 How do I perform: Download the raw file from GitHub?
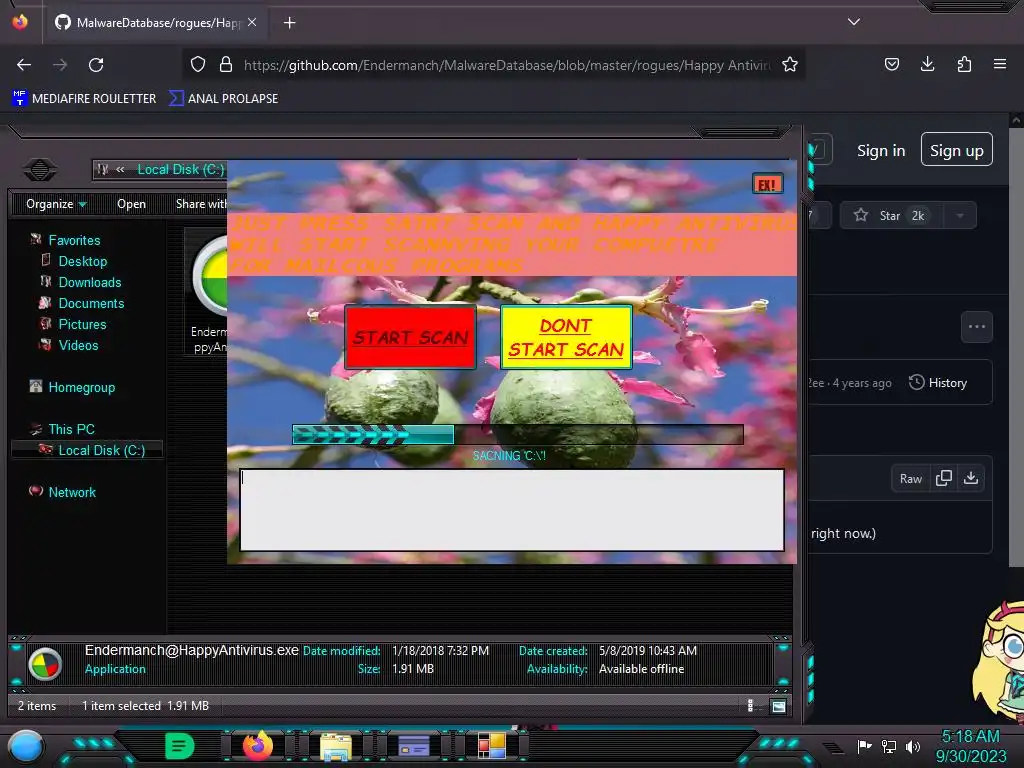971,479
